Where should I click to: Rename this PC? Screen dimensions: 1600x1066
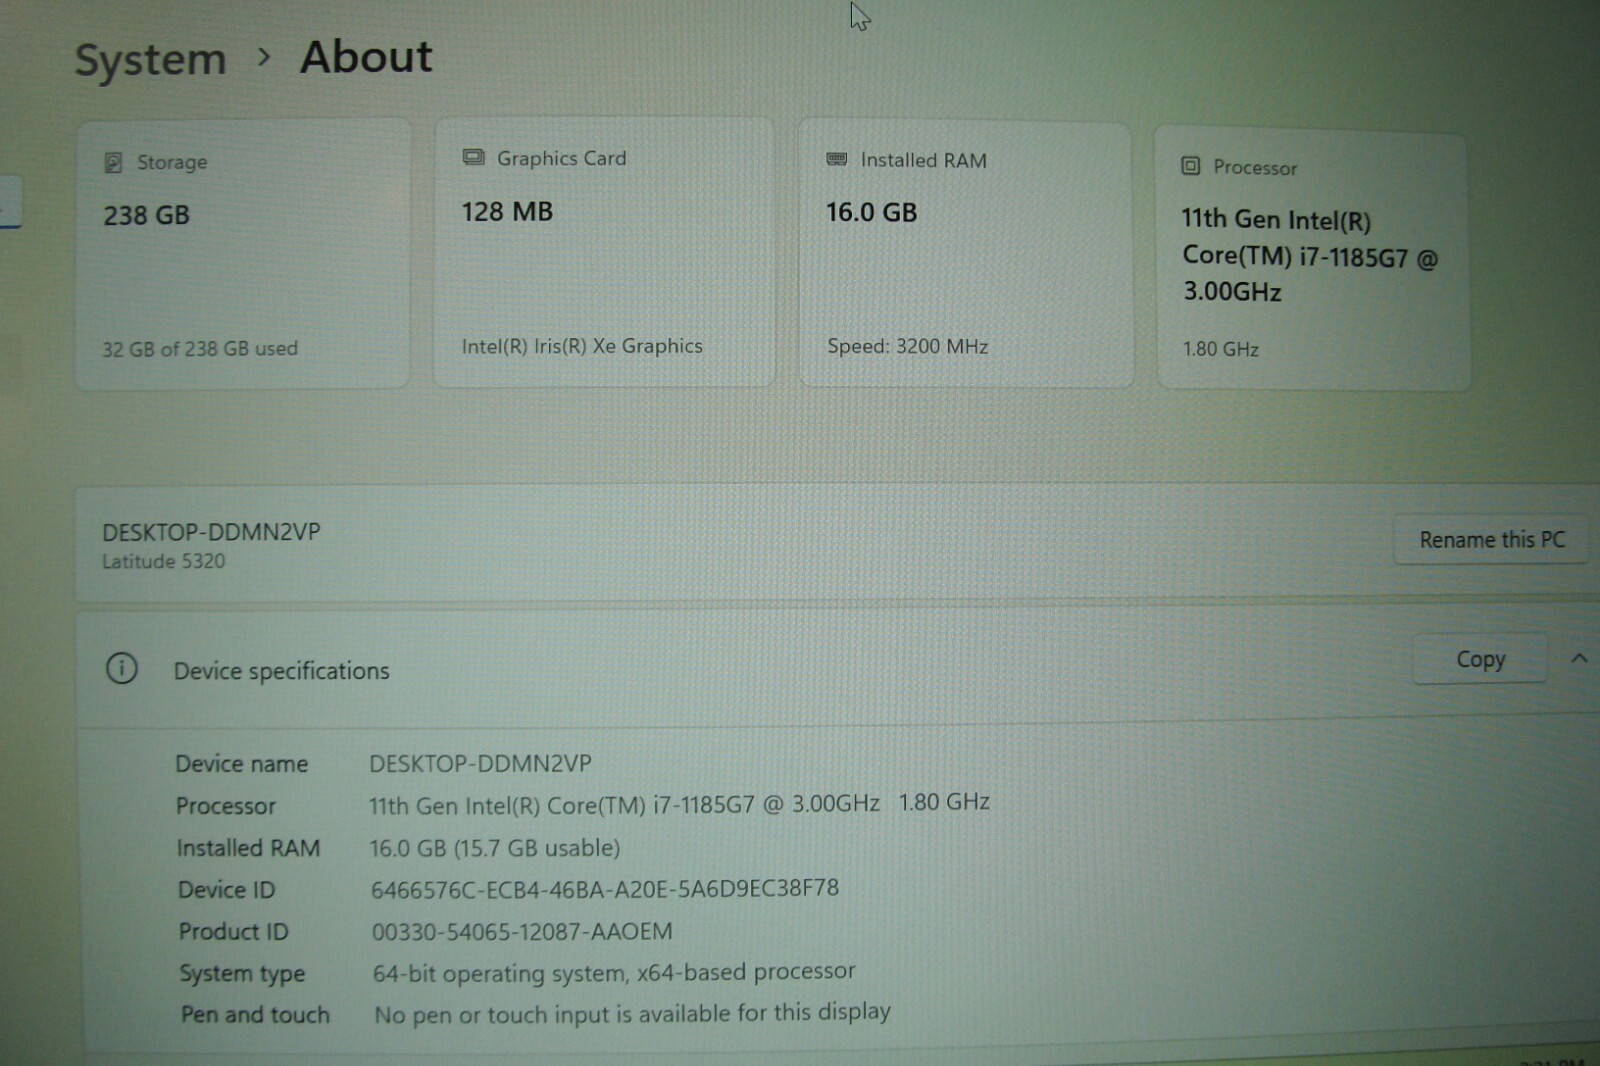point(1491,540)
